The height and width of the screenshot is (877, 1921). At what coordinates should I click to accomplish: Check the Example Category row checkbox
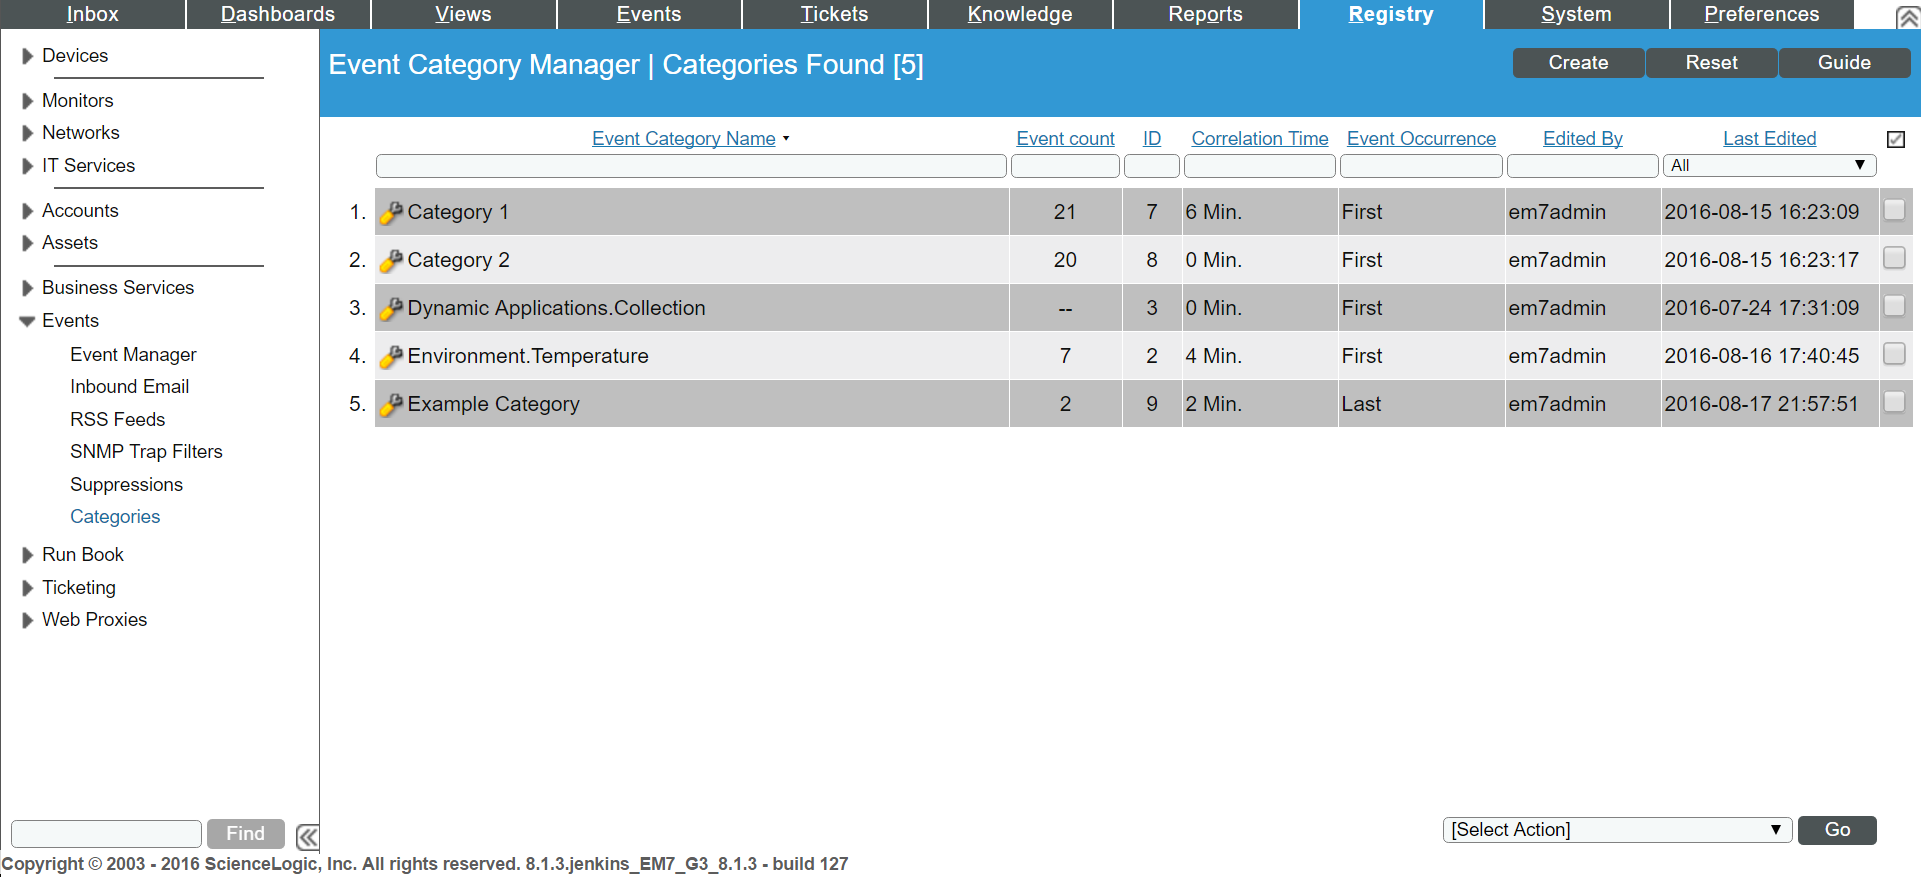[1894, 402]
